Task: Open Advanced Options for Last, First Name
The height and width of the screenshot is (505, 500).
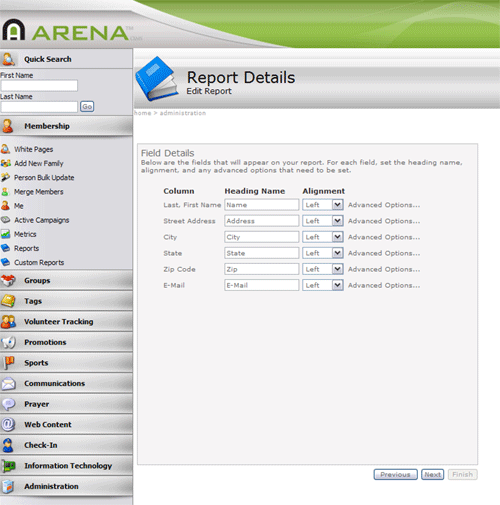Action: 384,205
